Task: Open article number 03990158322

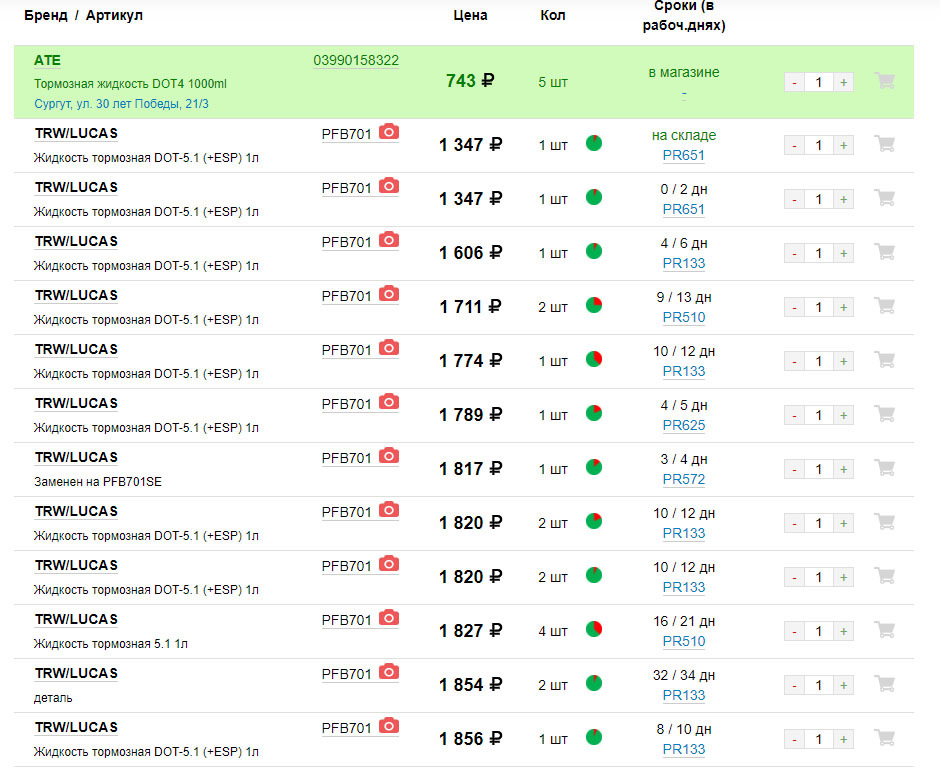Action: tap(356, 61)
